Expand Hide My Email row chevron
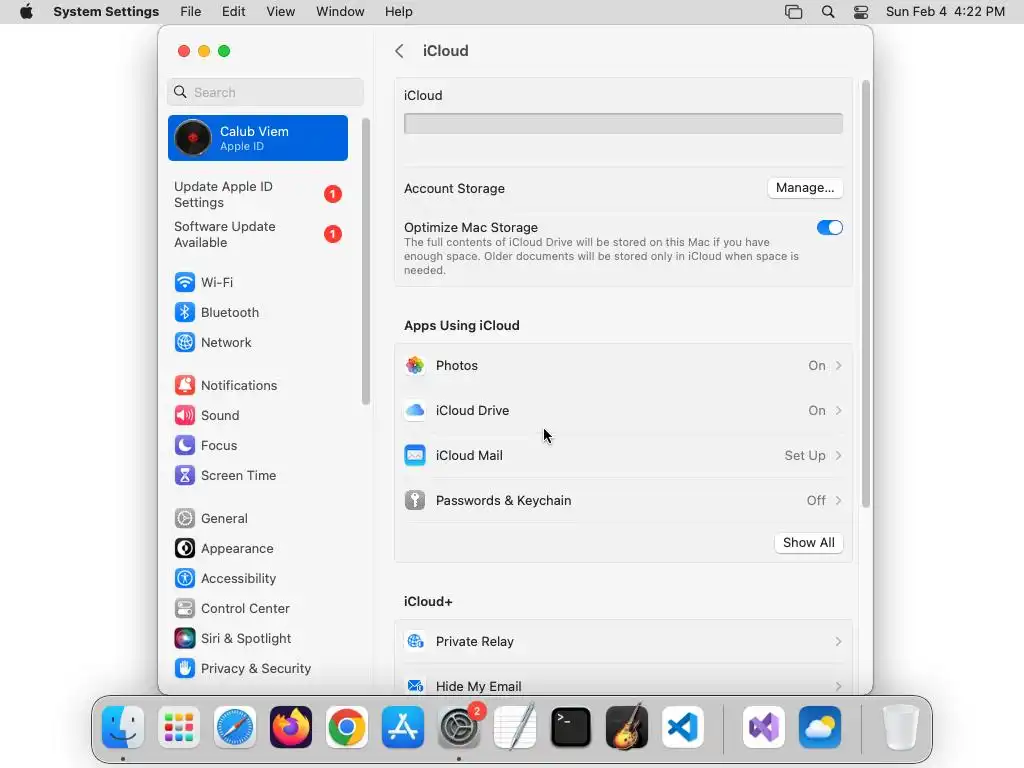This screenshot has width=1024, height=768. tap(839, 686)
